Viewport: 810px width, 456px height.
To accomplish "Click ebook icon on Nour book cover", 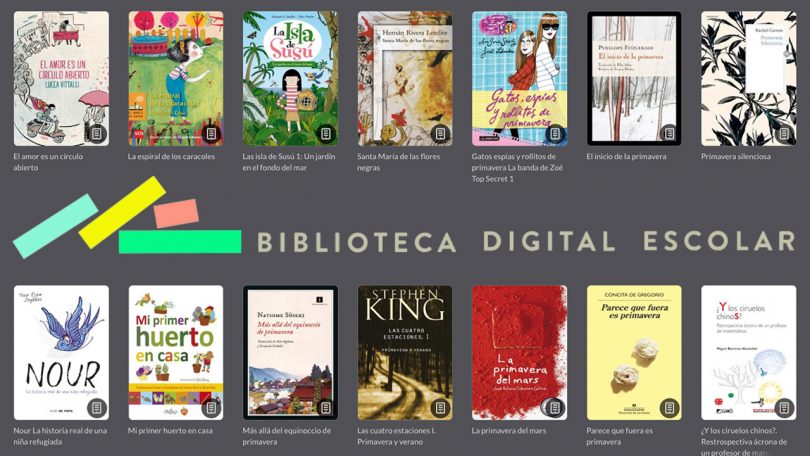I will coord(96,408).
